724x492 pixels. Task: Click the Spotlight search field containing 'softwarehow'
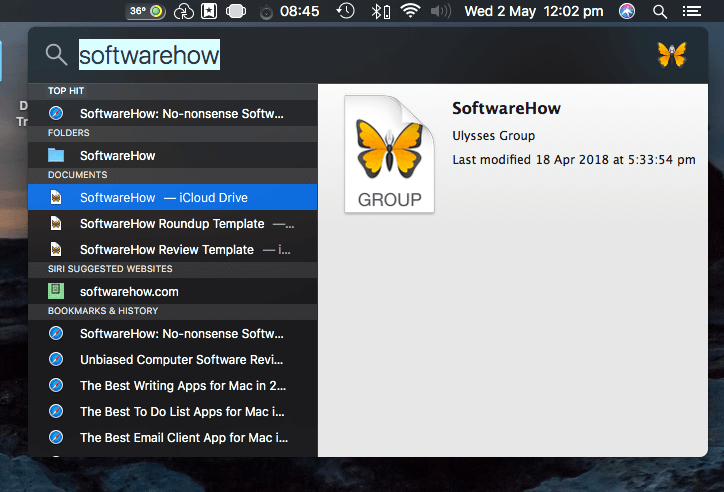tap(149, 55)
